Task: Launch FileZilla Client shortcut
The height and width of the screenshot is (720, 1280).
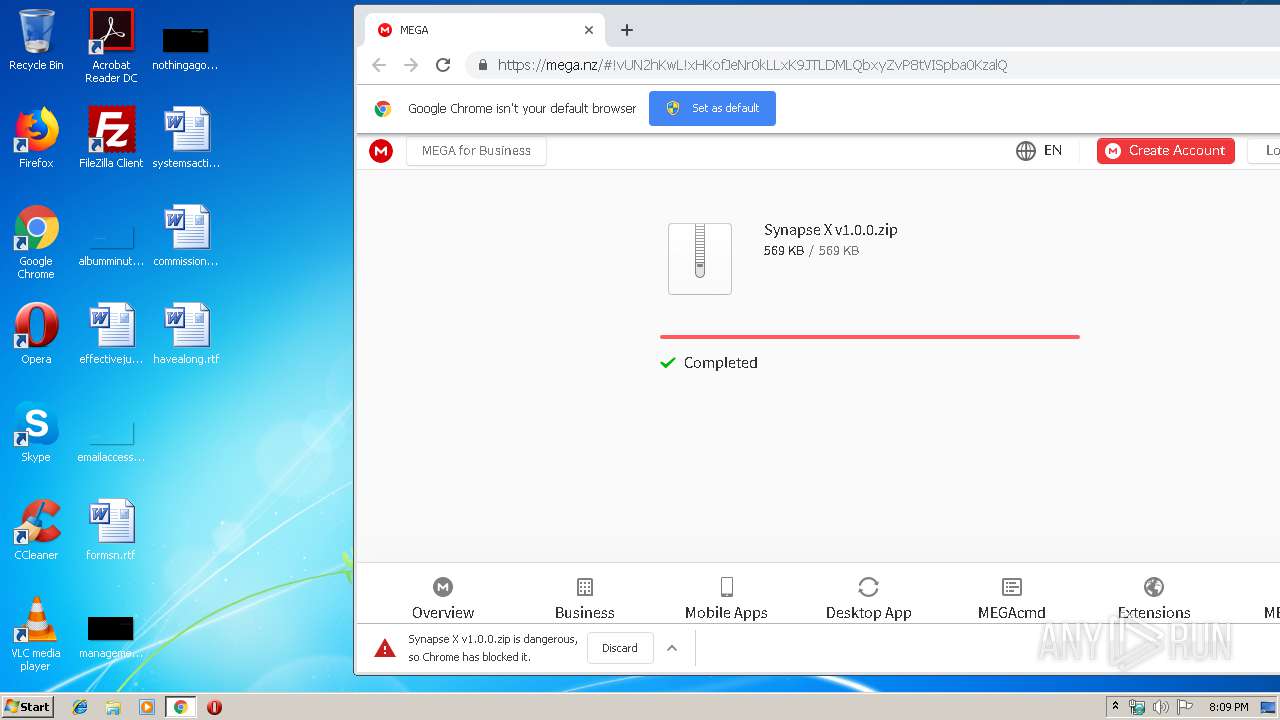Action: pyautogui.click(x=111, y=138)
